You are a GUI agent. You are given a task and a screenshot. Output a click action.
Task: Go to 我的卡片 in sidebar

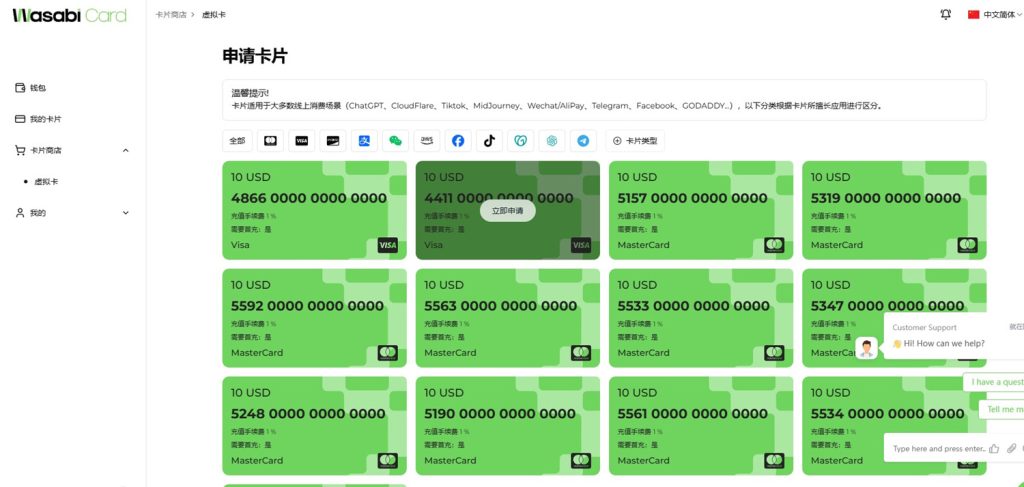pyautogui.click(x=45, y=119)
